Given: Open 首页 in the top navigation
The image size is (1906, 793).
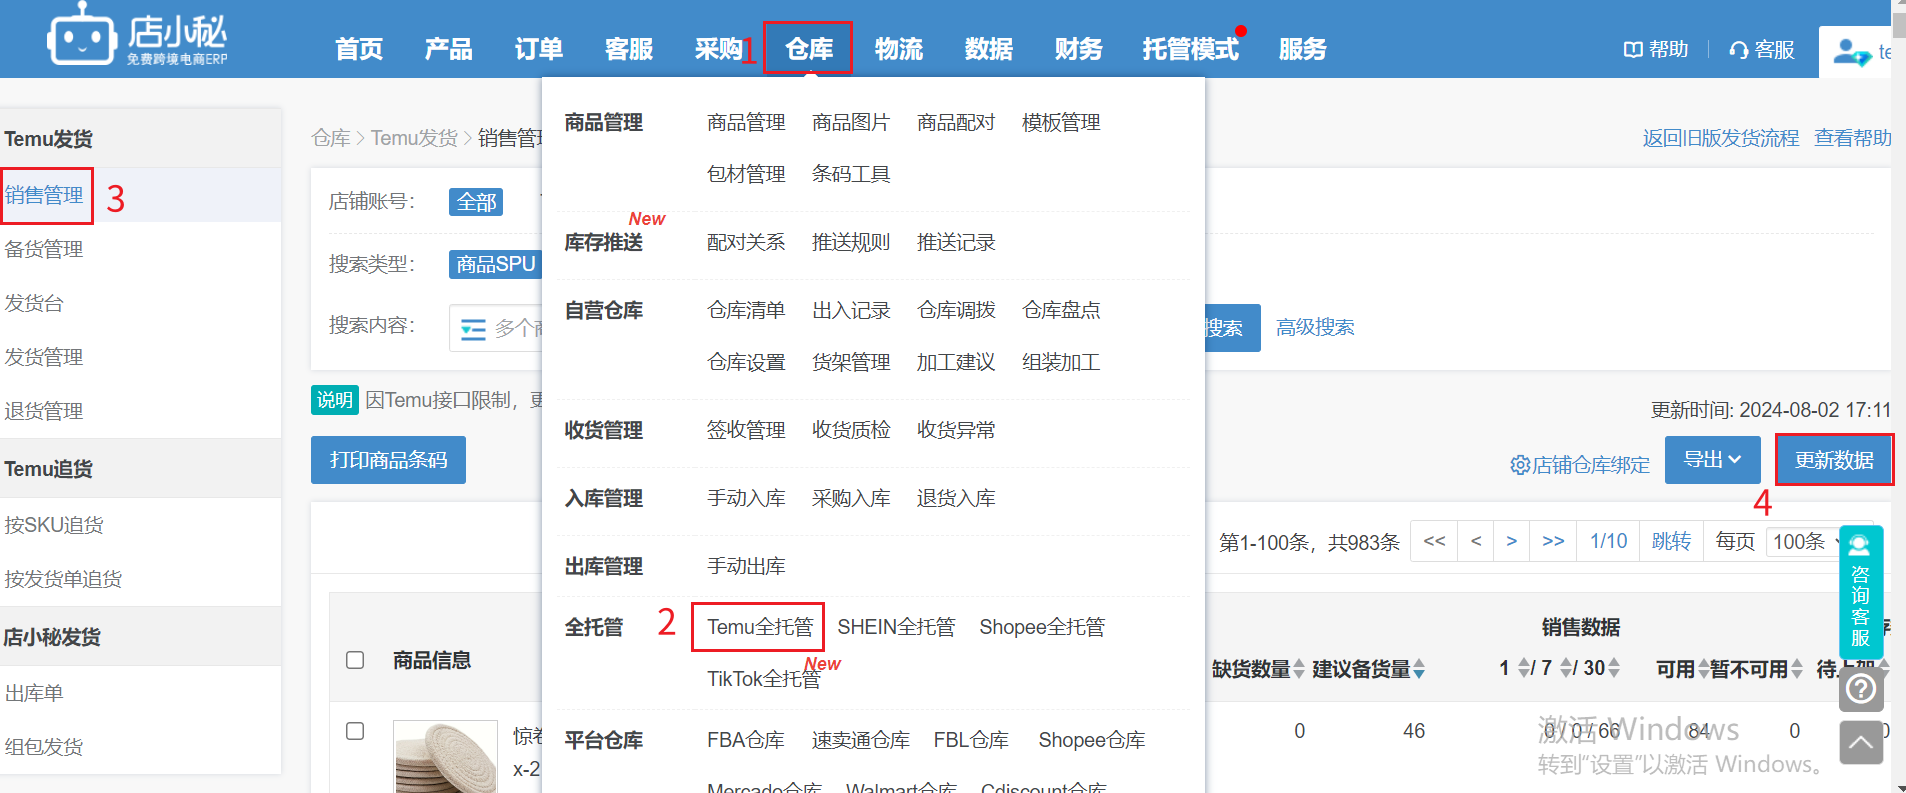Looking at the screenshot, I should [x=358, y=49].
